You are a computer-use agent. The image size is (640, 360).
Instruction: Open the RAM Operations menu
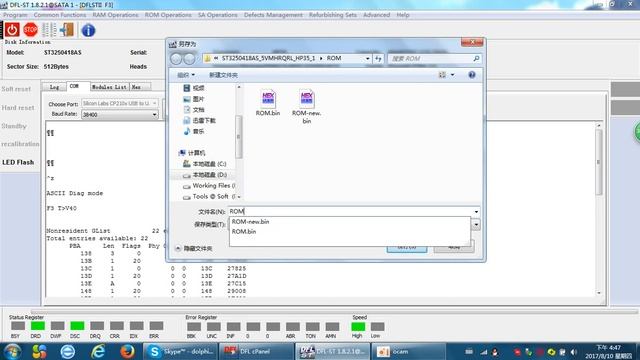116,15
